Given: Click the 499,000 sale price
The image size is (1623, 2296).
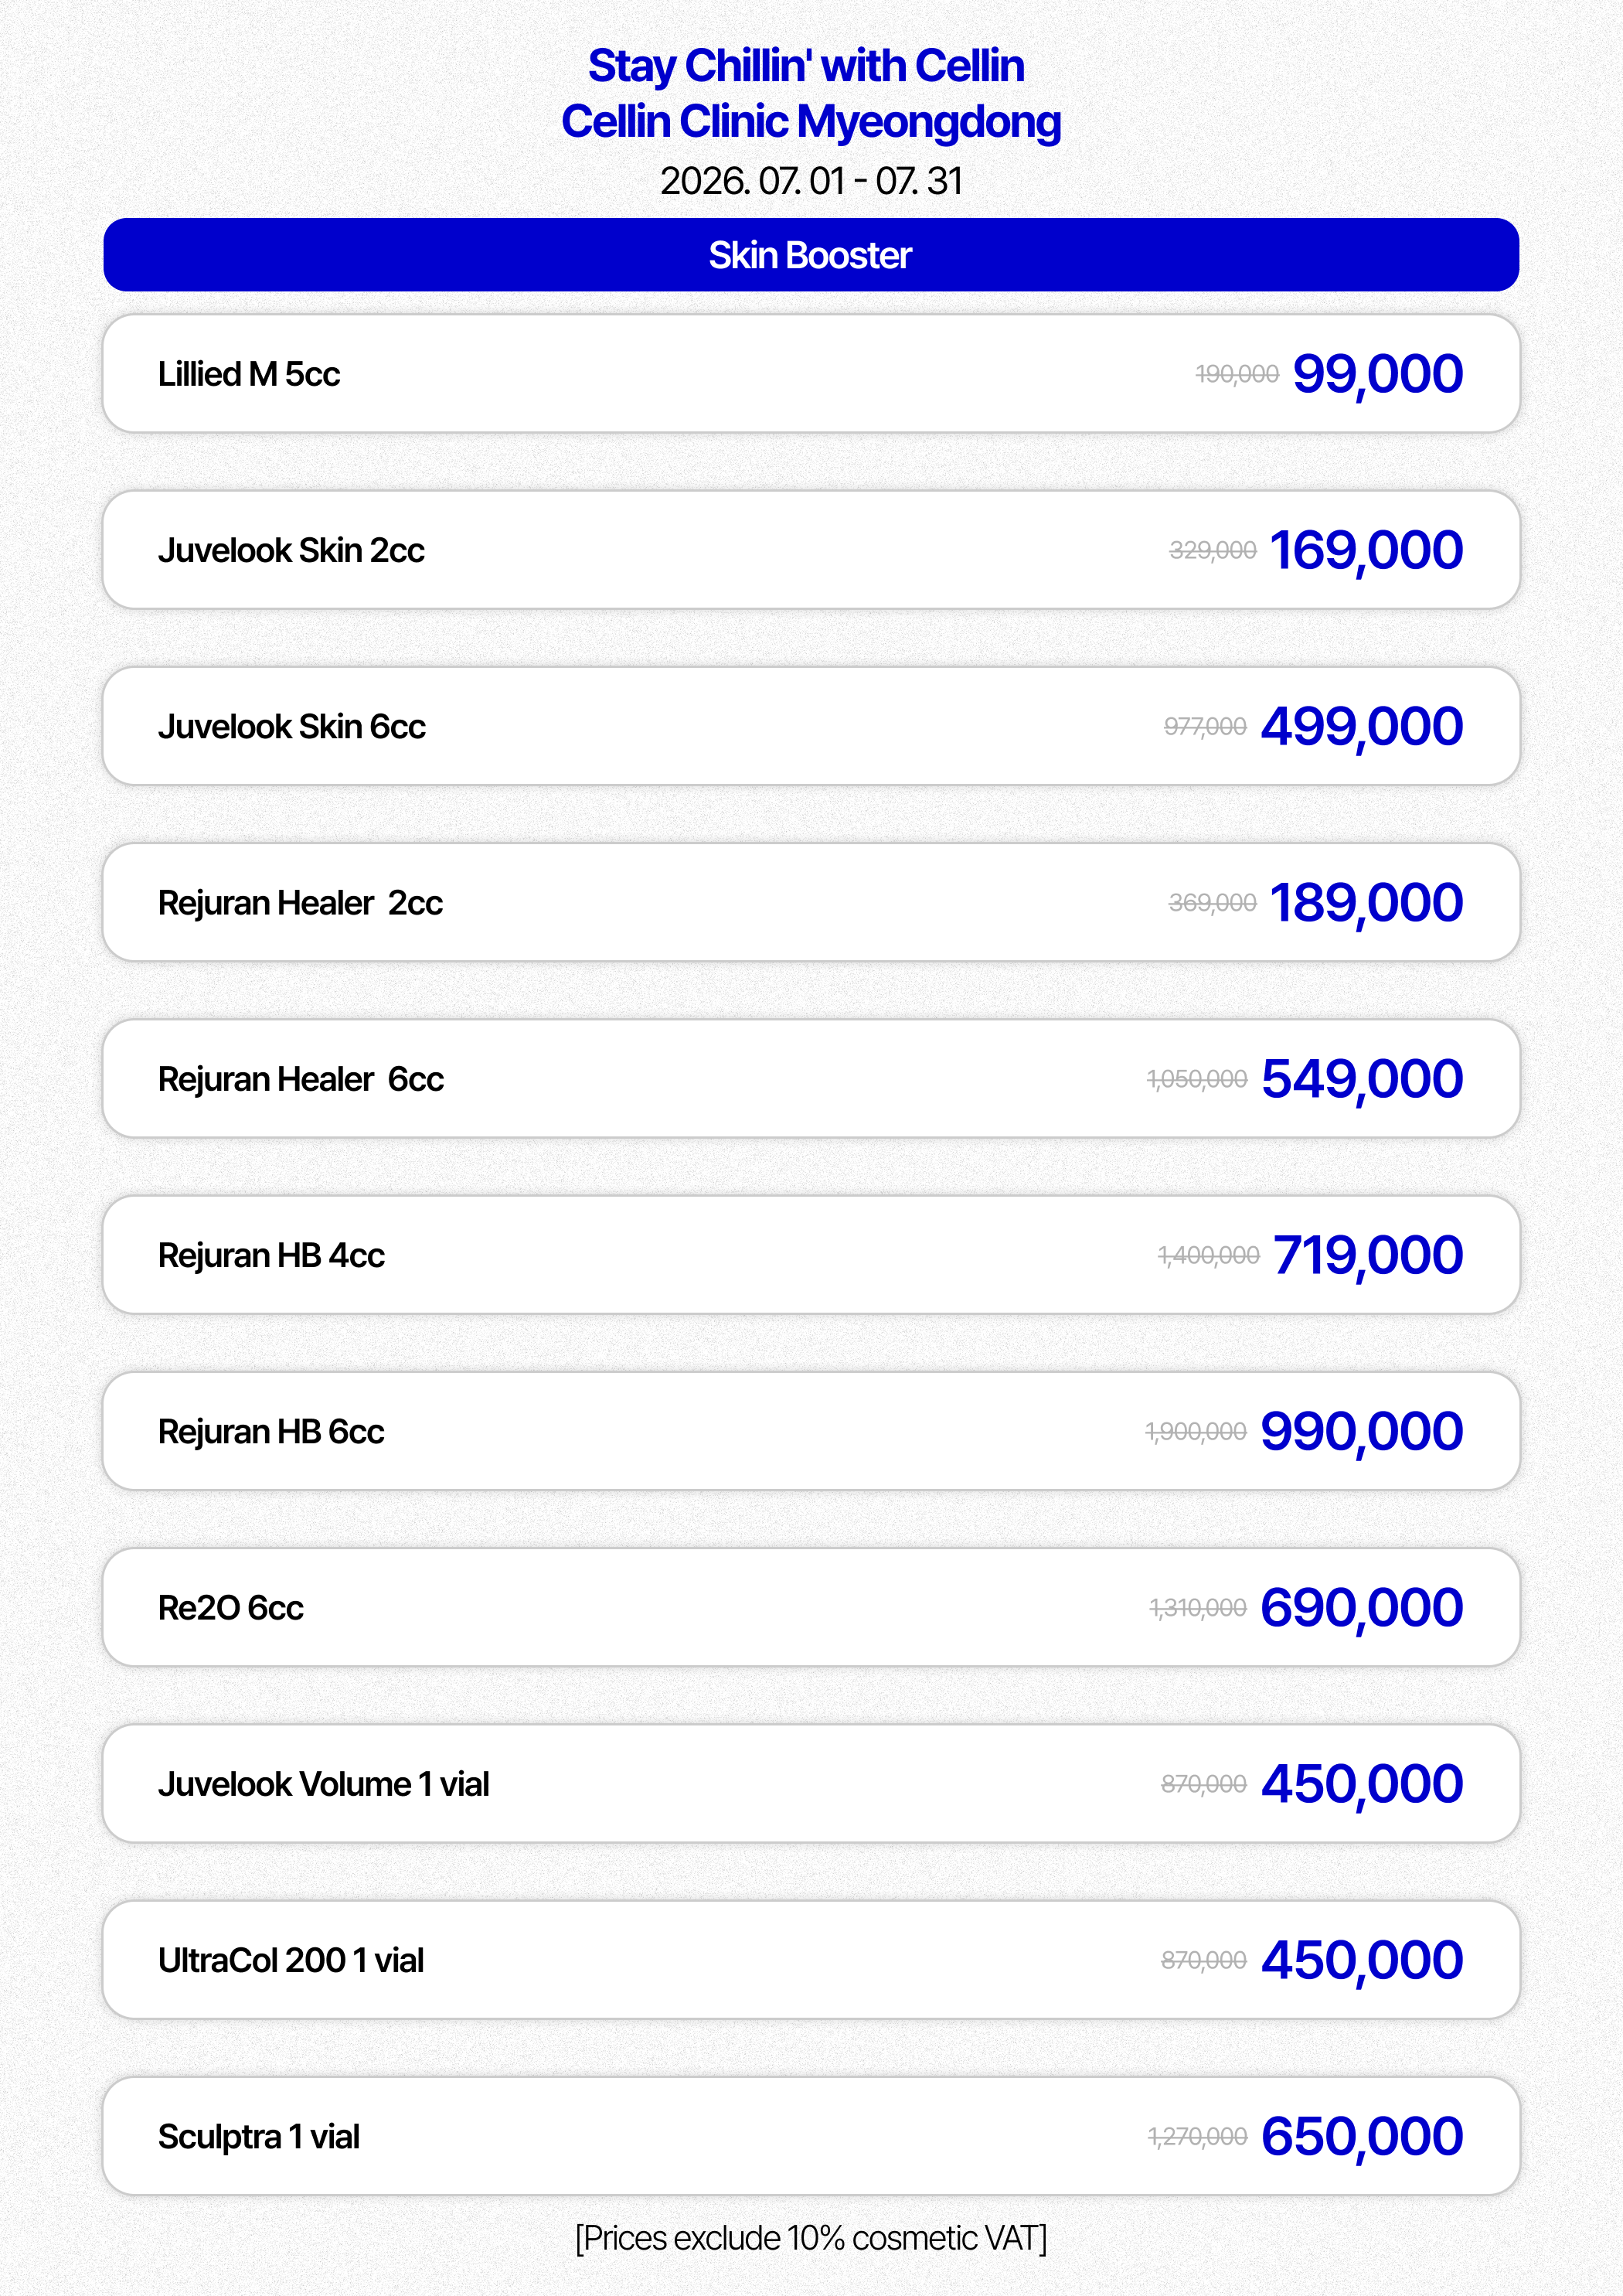Looking at the screenshot, I should 1362,727.
